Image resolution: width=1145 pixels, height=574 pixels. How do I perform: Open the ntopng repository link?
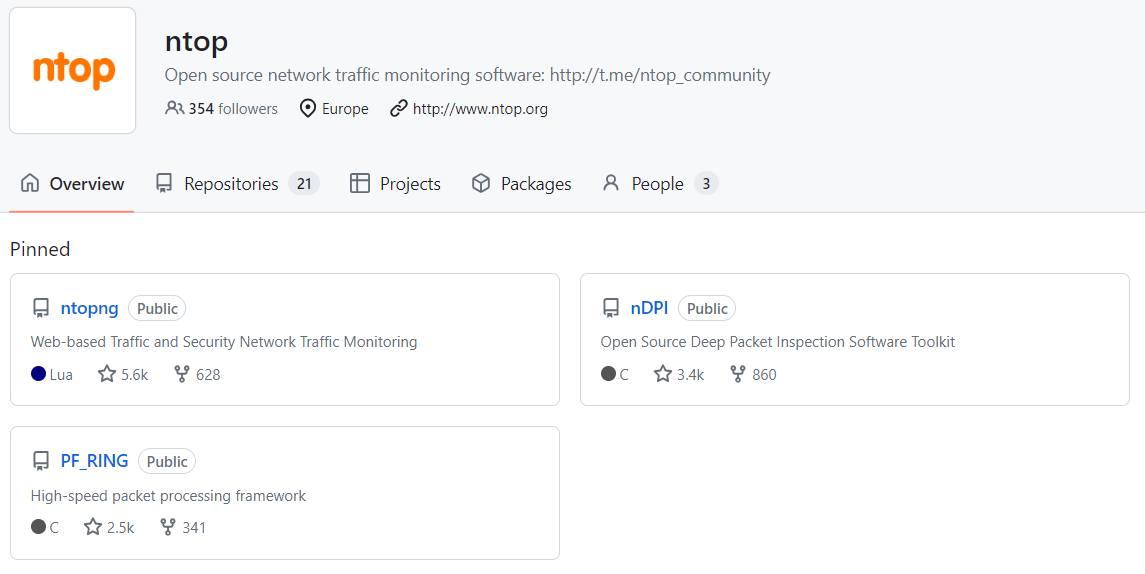pos(89,308)
